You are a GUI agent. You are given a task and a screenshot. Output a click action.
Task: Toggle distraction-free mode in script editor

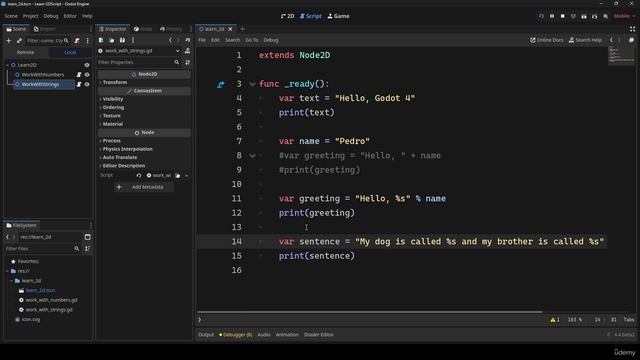coord(632,29)
